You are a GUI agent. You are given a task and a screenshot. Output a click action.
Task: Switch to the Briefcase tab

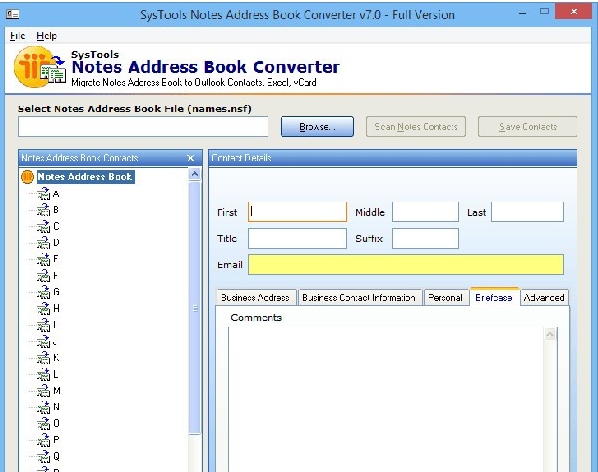tap(494, 297)
